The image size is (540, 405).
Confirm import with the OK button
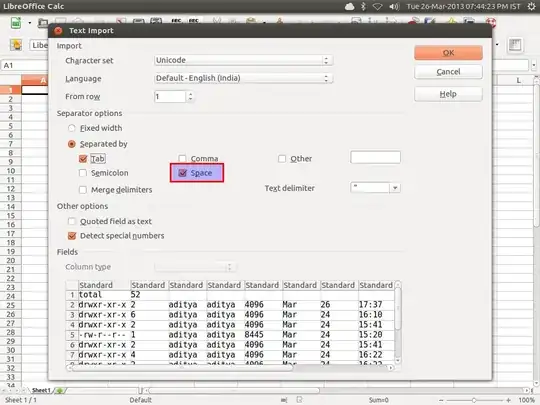pos(448,53)
